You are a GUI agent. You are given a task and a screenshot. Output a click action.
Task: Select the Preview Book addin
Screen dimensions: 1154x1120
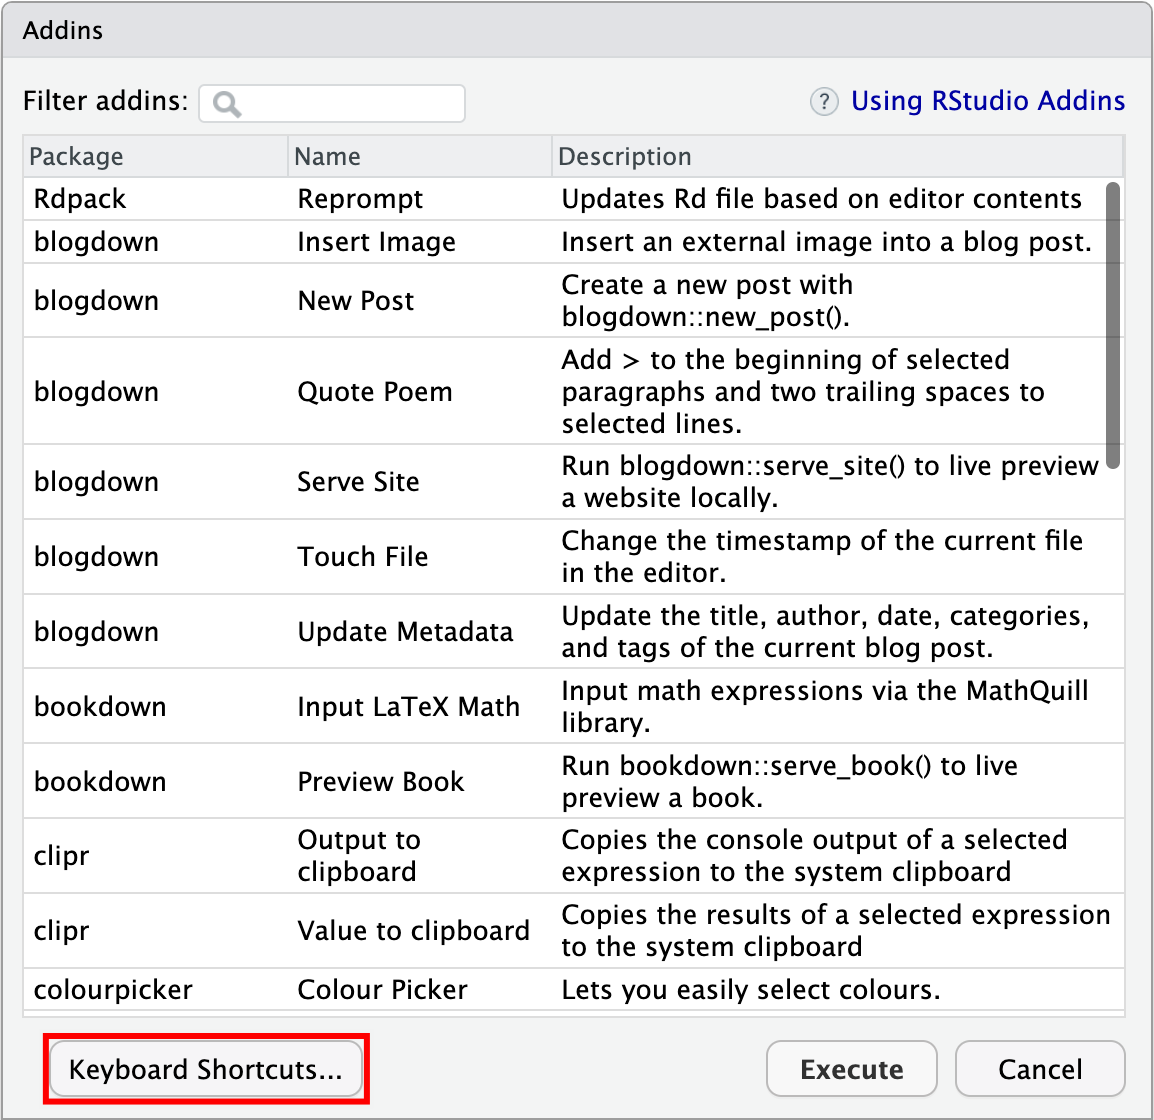(x=380, y=781)
